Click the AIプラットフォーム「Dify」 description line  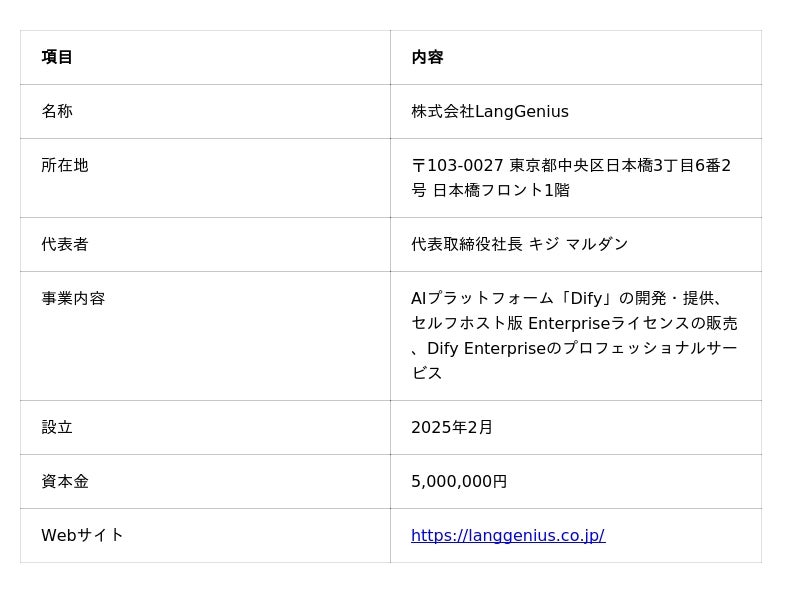click(566, 298)
